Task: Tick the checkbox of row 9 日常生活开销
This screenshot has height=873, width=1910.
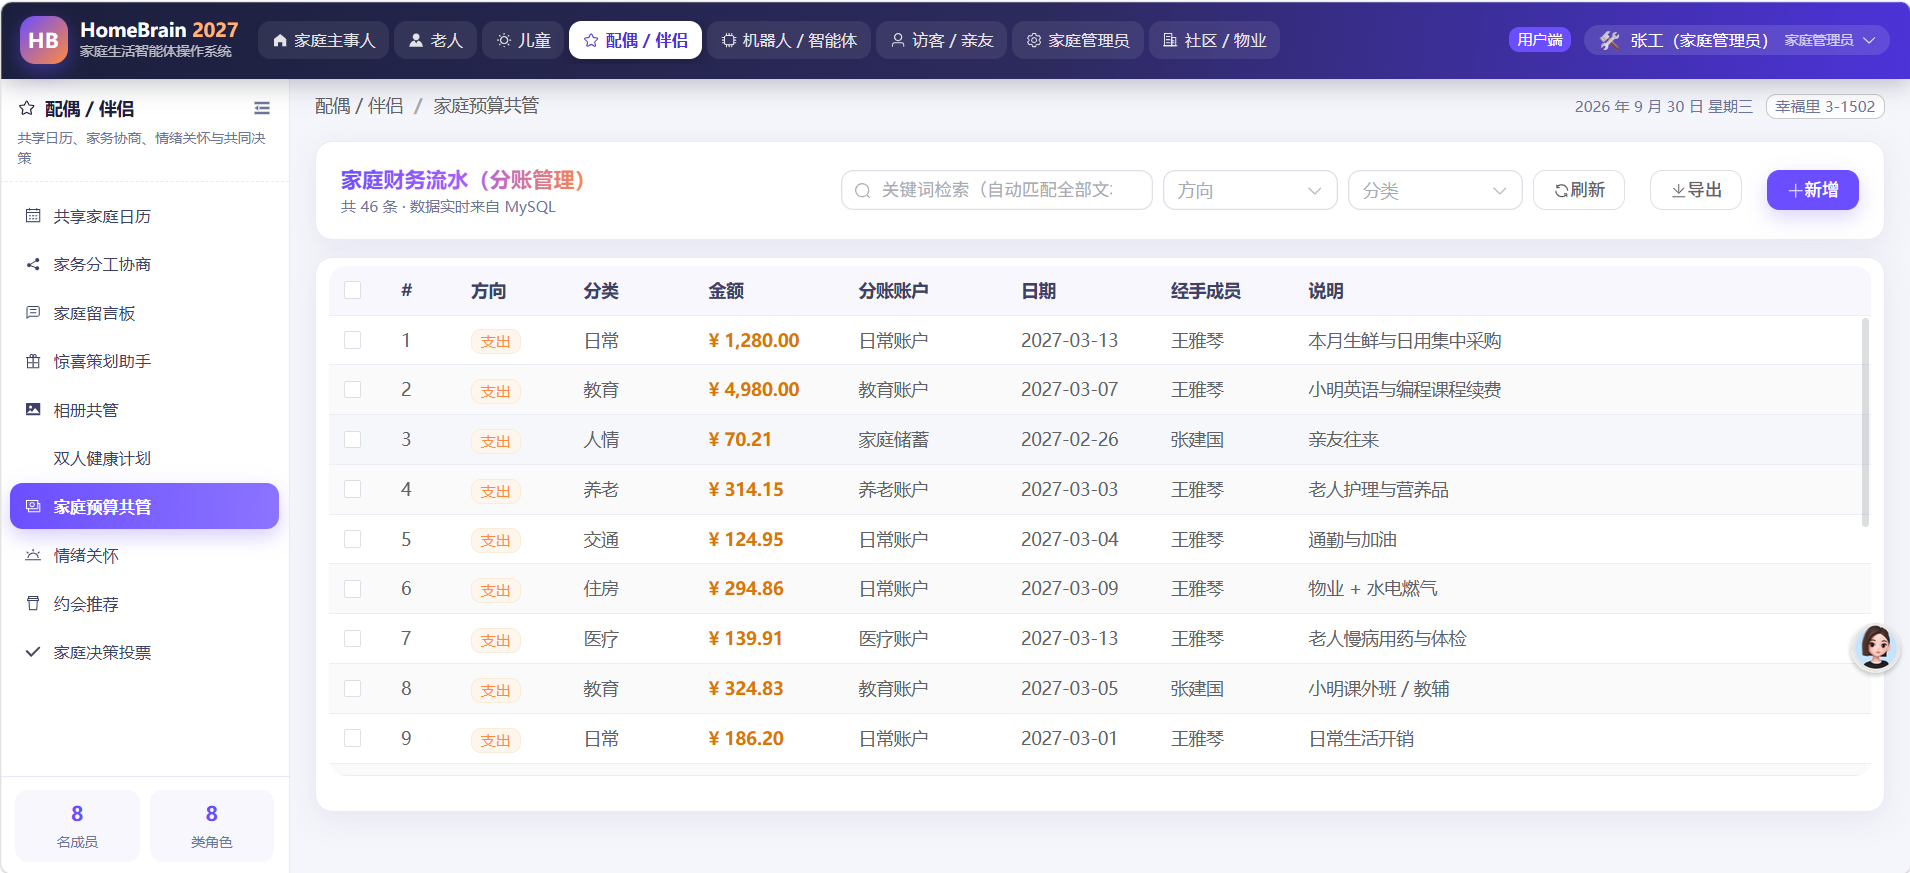Action: coord(352,738)
